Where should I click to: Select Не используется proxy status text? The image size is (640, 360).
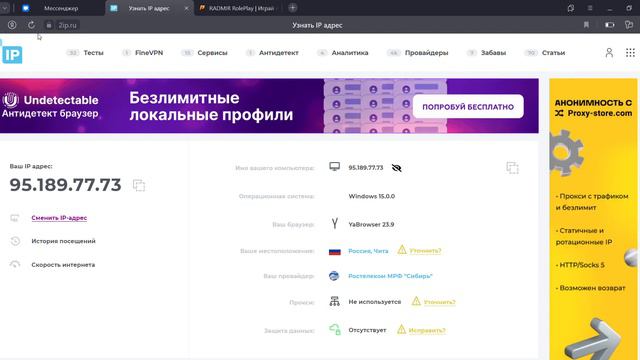click(375, 302)
